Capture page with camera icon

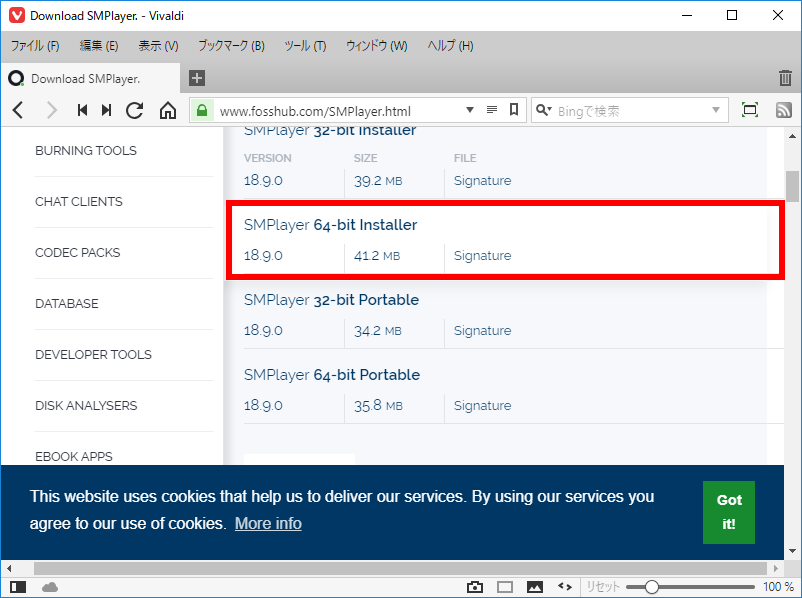point(475,587)
